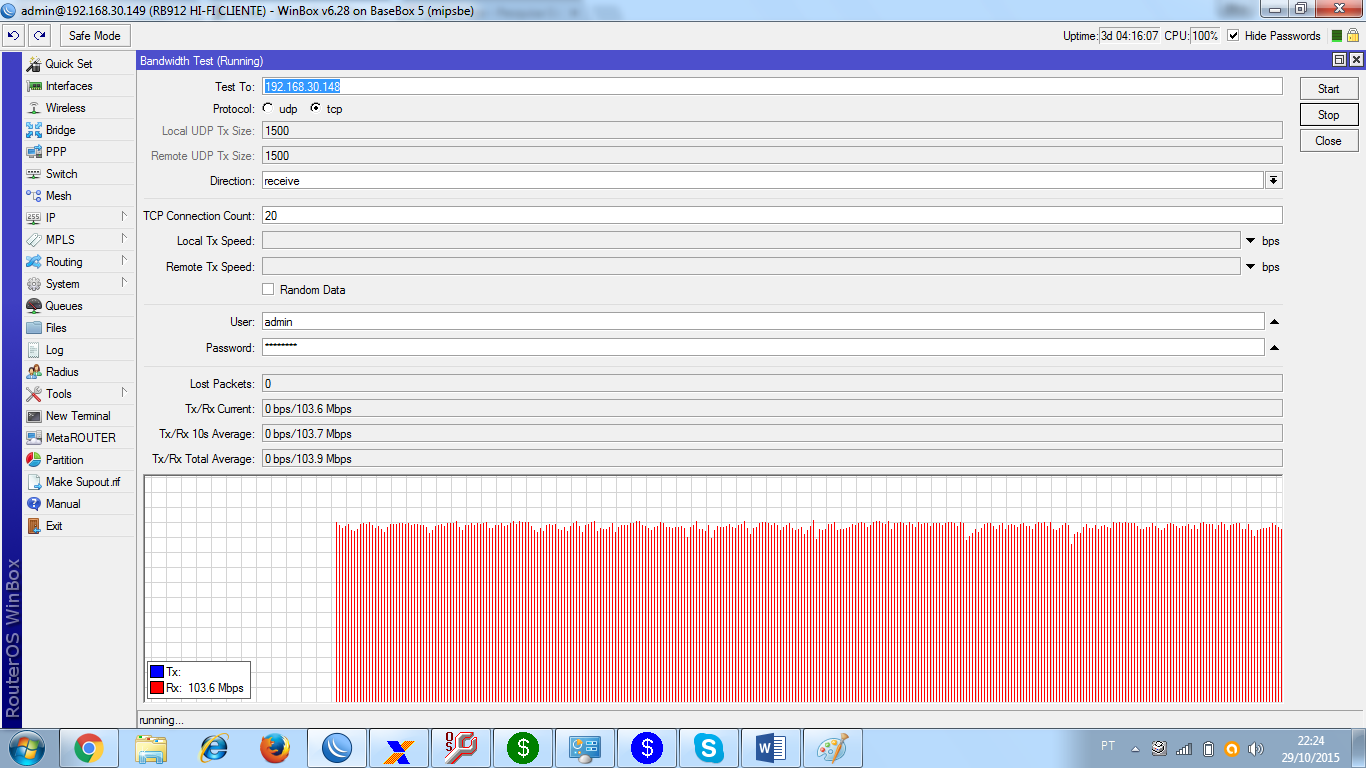Open the Windows Start menu
Viewport: 1366px width, 768px height.
pyautogui.click(x=27, y=748)
